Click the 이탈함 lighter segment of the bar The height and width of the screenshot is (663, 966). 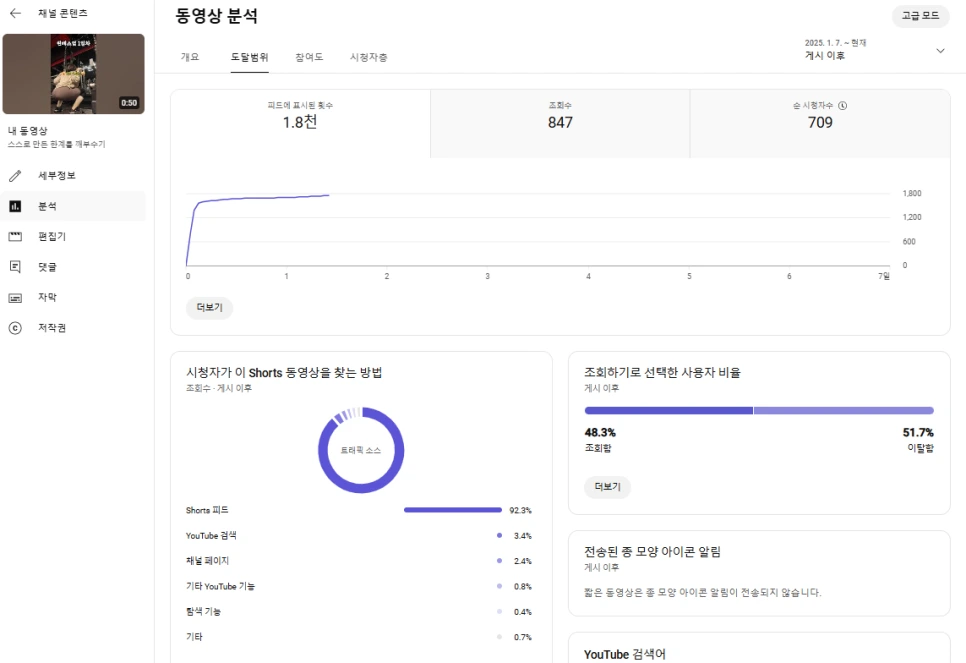(x=843, y=410)
